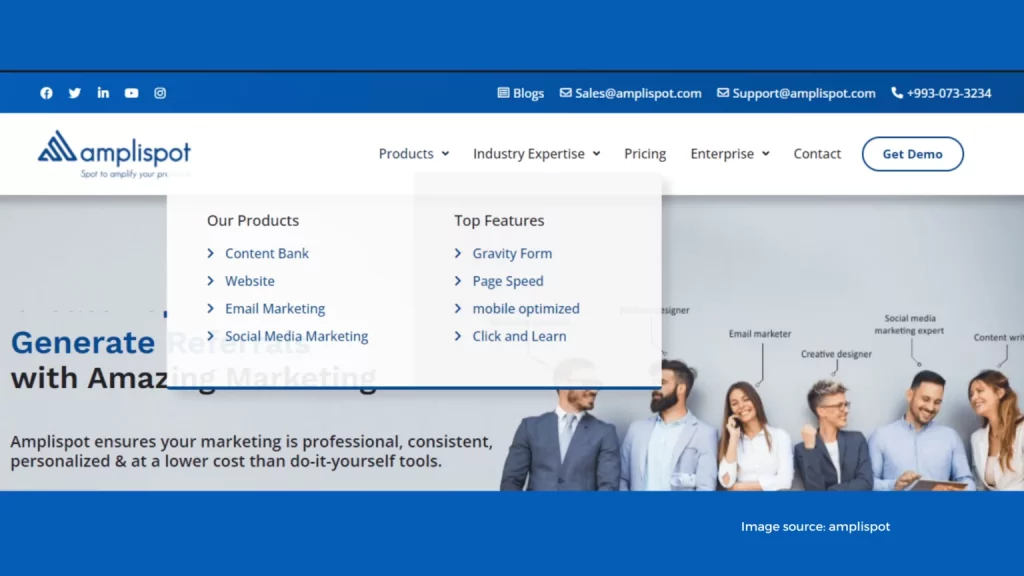
Task: Click the Blogs icon link
Action: [x=520, y=93]
